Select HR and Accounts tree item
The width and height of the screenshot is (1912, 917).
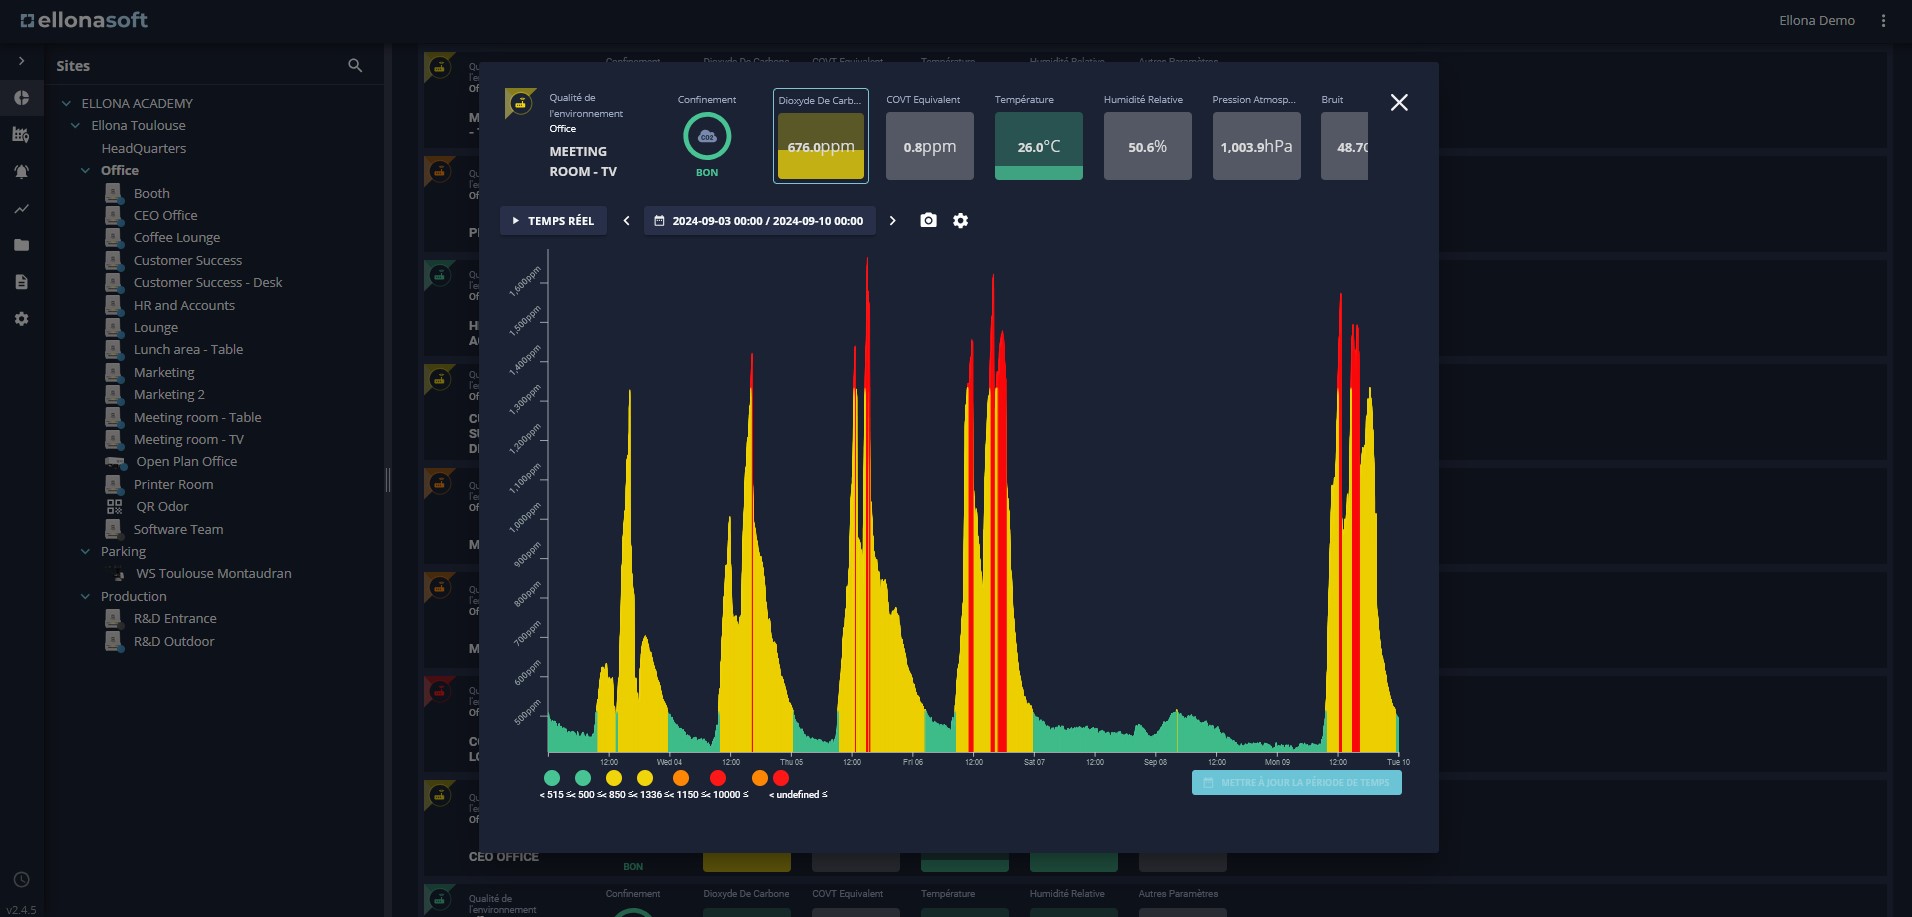pos(184,305)
